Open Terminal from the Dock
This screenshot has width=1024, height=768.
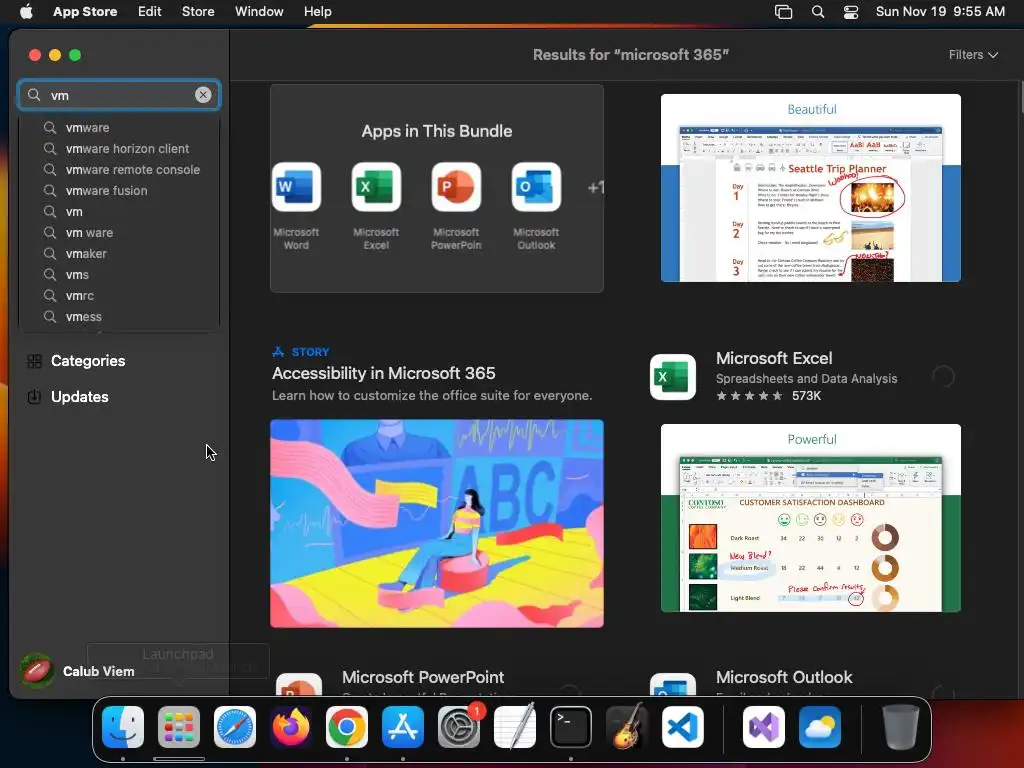[571, 727]
